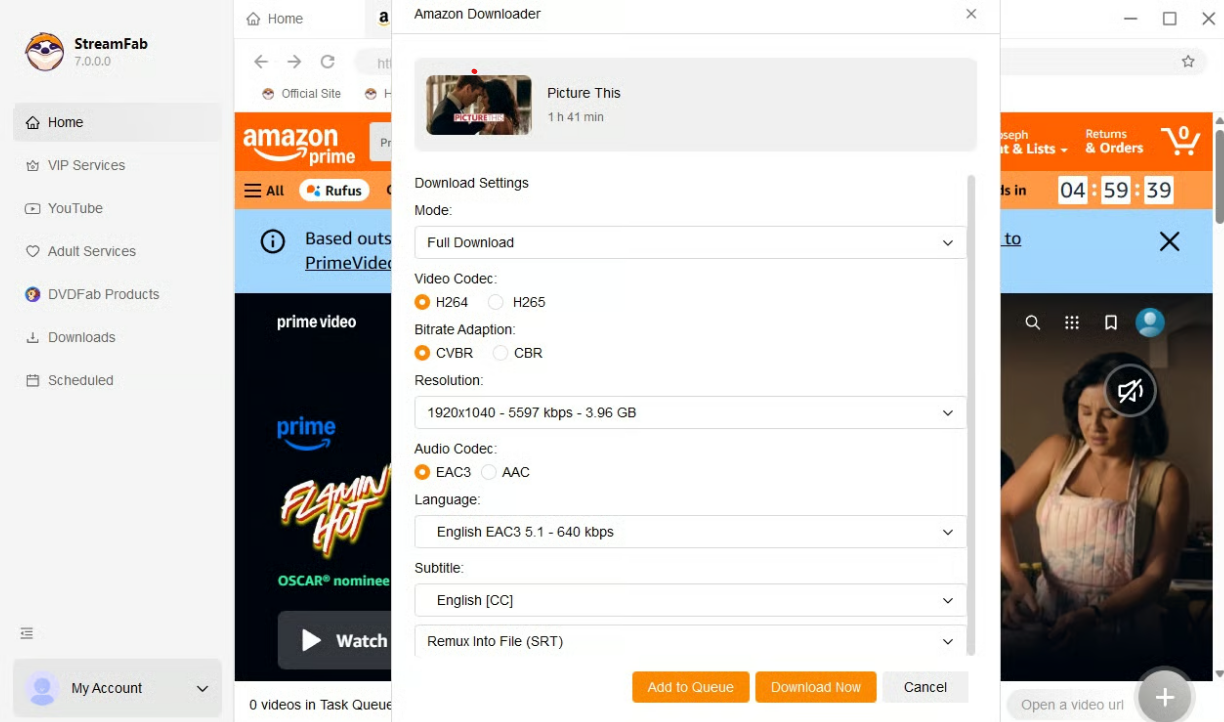1224x722 pixels.
Task: Close the Amazon Downloader dialog with X
Action: coord(971,14)
